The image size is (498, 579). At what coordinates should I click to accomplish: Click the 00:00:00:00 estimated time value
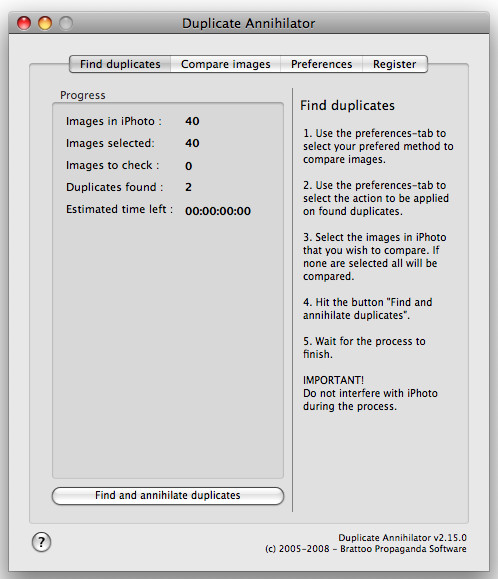(x=218, y=211)
